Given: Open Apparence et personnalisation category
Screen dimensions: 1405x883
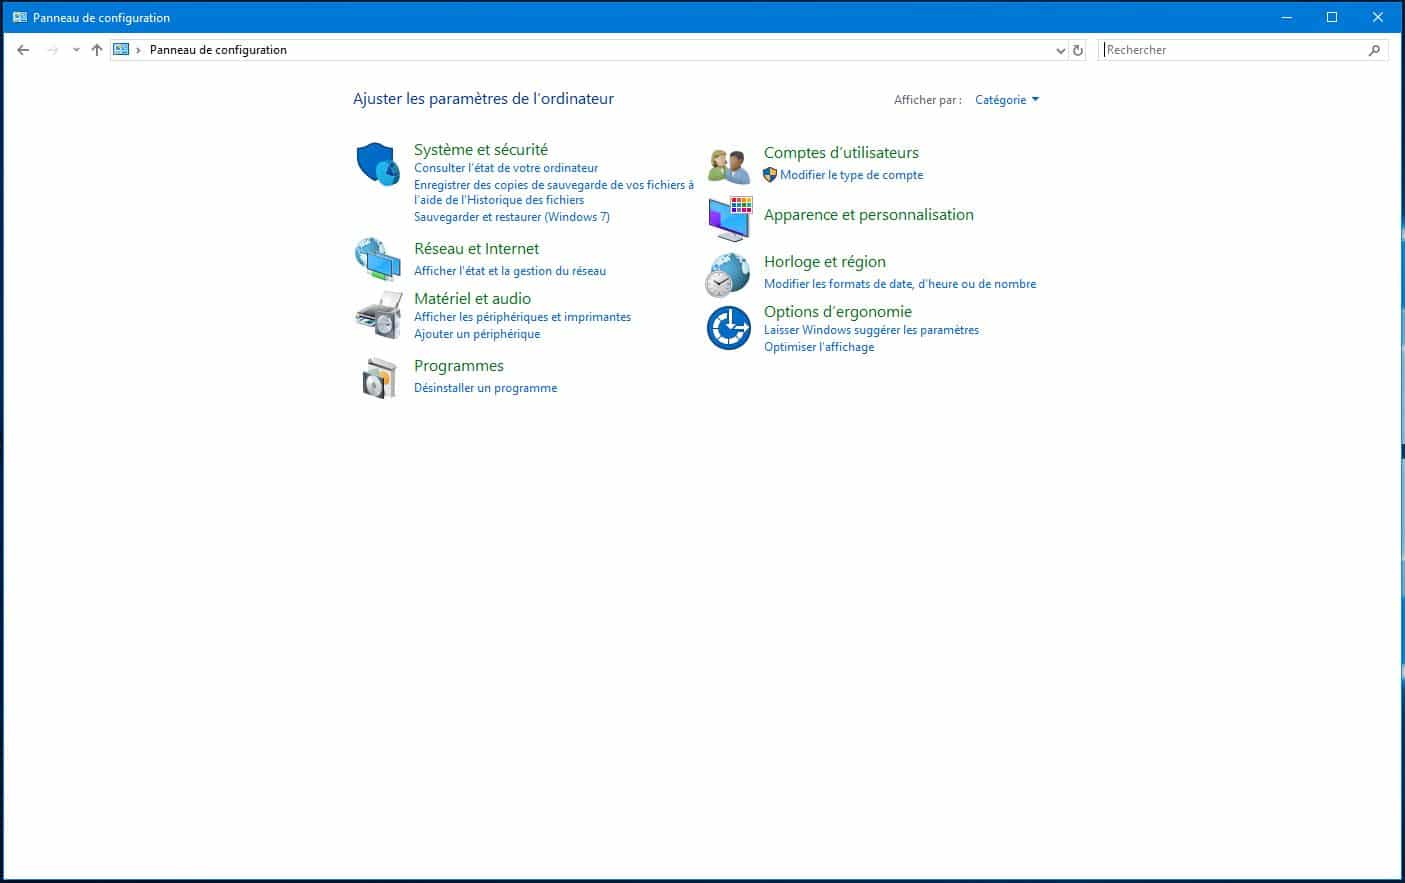Looking at the screenshot, I should [869, 215].
